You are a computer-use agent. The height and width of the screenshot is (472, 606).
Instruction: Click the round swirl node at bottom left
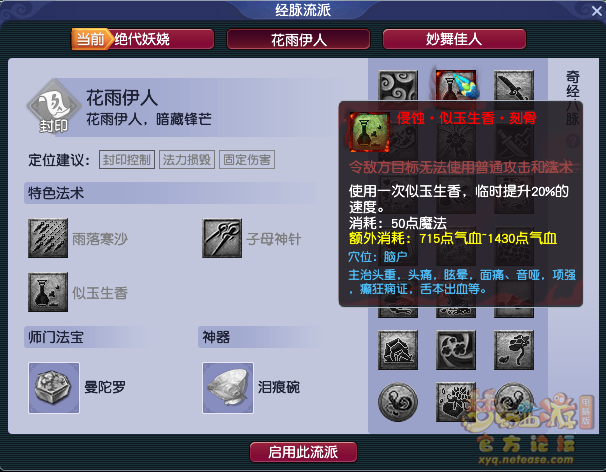click(x=398, y=402)
